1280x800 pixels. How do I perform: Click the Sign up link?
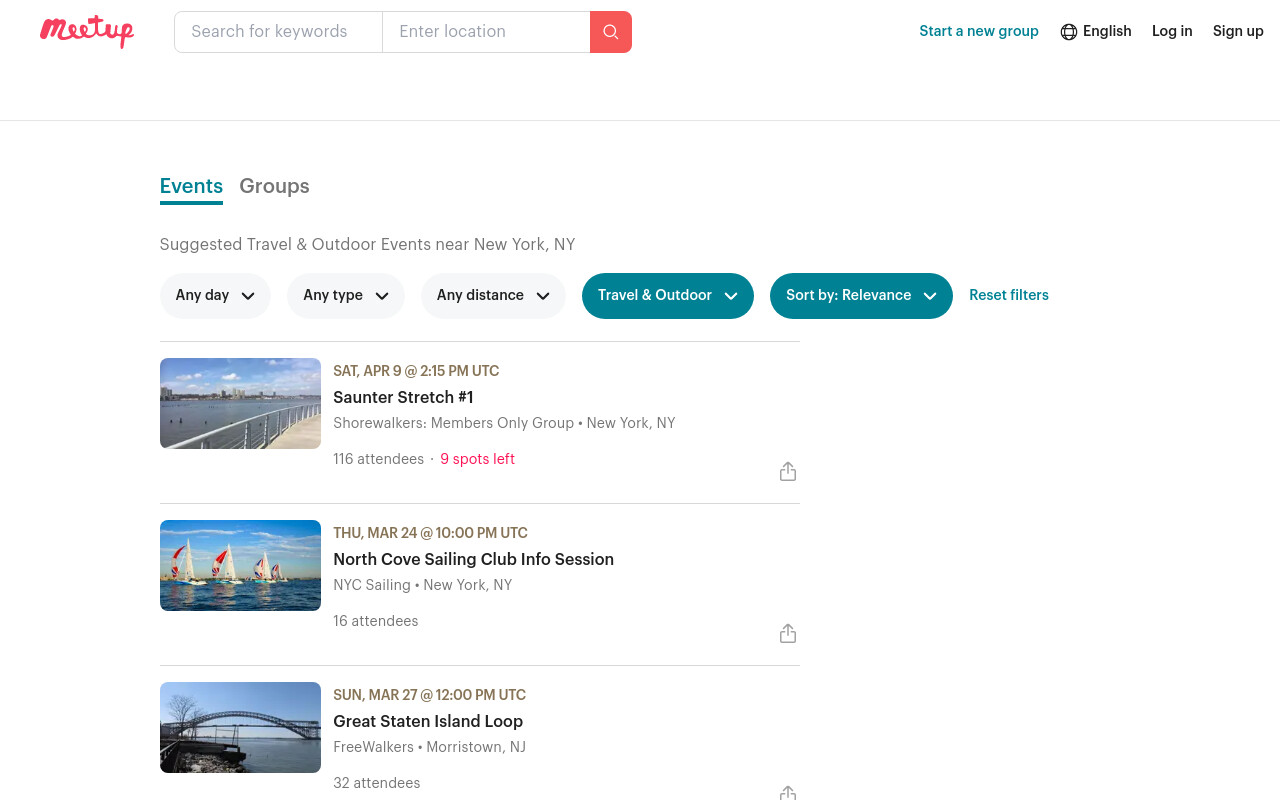point(1238,31)
